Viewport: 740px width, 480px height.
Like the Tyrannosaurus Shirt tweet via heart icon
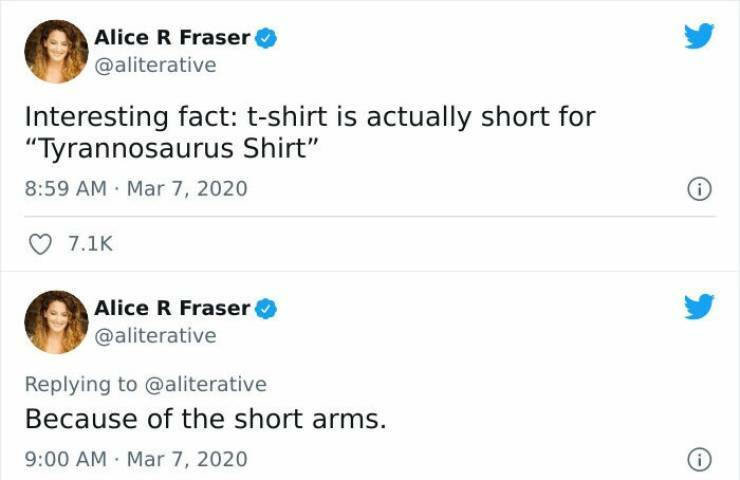point(40,244)
